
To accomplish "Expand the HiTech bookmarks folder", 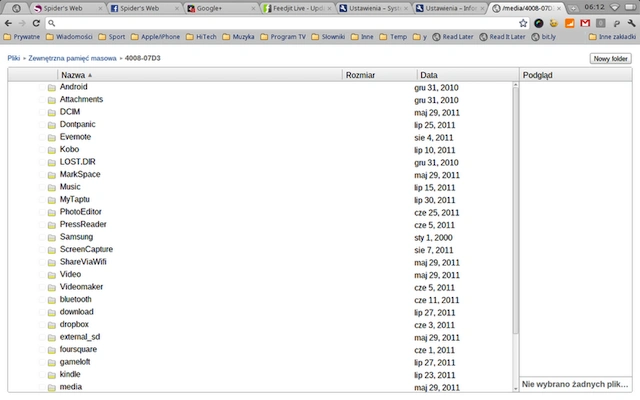I will coord(201,37).
